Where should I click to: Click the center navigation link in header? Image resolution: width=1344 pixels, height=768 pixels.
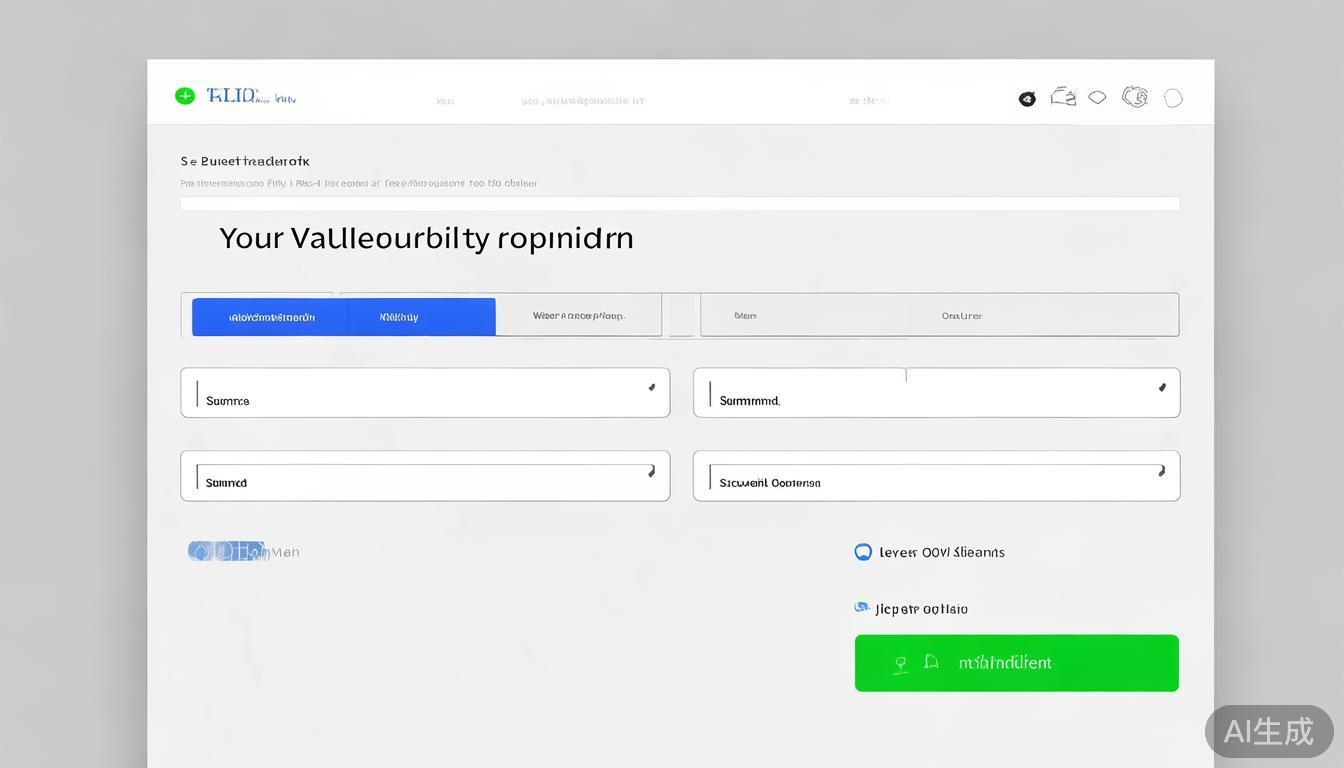point(582,101)
